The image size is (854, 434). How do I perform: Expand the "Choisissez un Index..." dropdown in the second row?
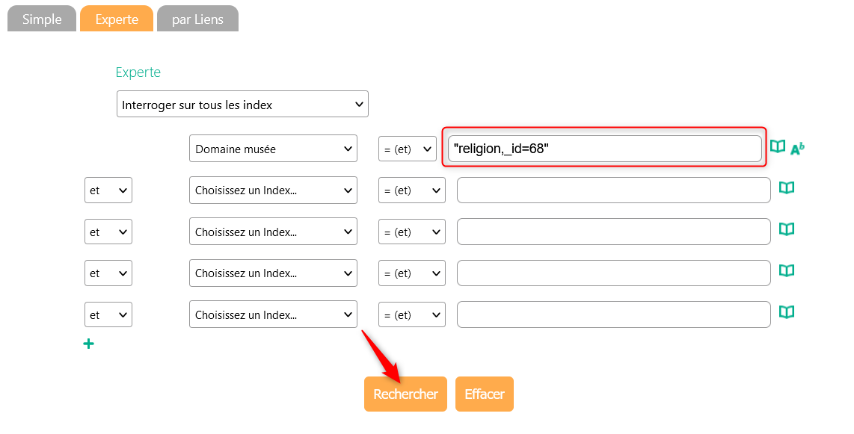pyautogui.click(x=273, y=190)
